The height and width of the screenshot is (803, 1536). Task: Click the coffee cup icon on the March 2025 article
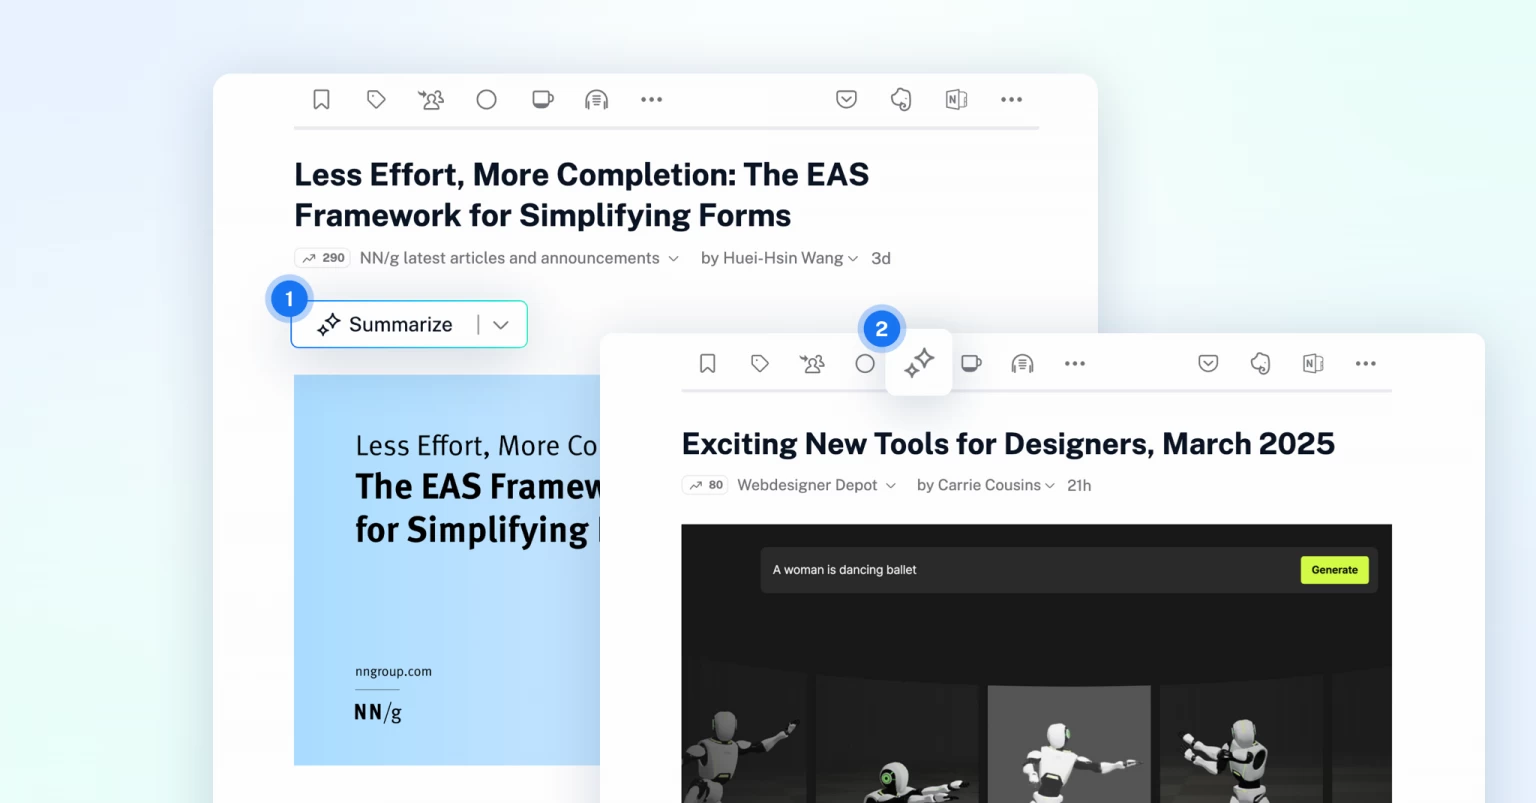pos(971,363)
